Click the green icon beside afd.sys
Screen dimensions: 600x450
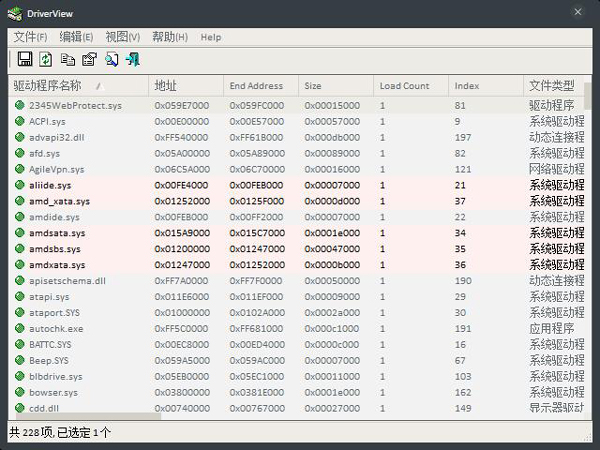[20, 153]
